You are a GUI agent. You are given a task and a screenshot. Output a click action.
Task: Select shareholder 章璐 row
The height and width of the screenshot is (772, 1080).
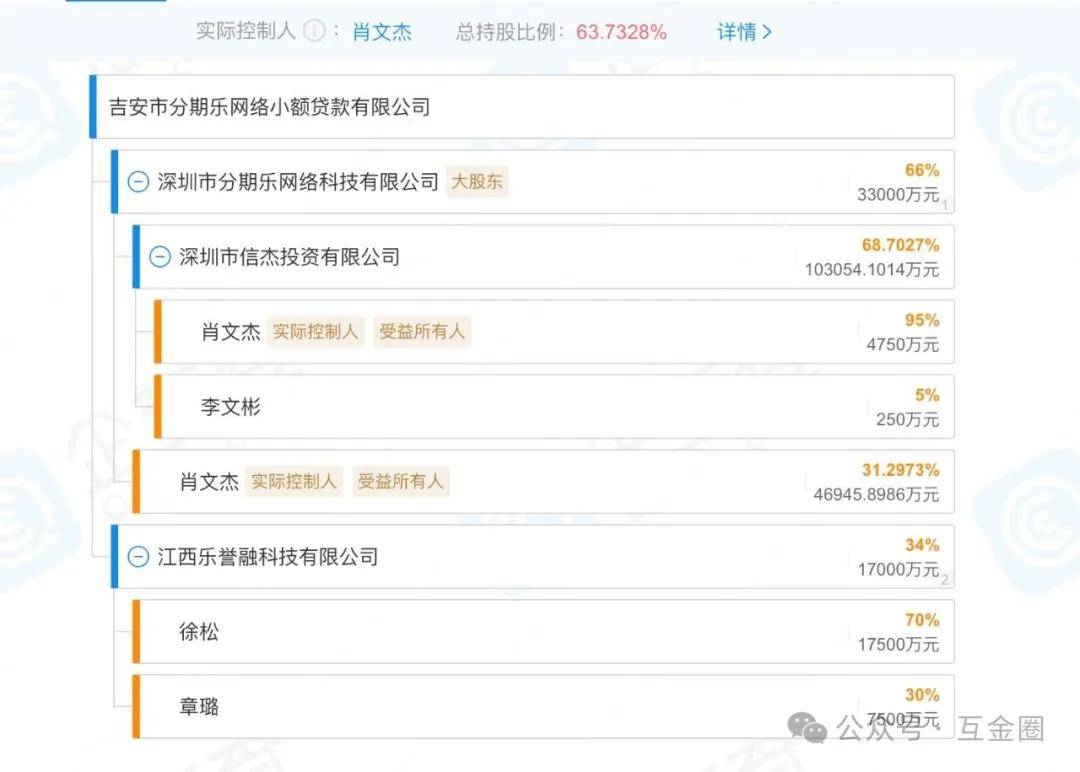198,707
